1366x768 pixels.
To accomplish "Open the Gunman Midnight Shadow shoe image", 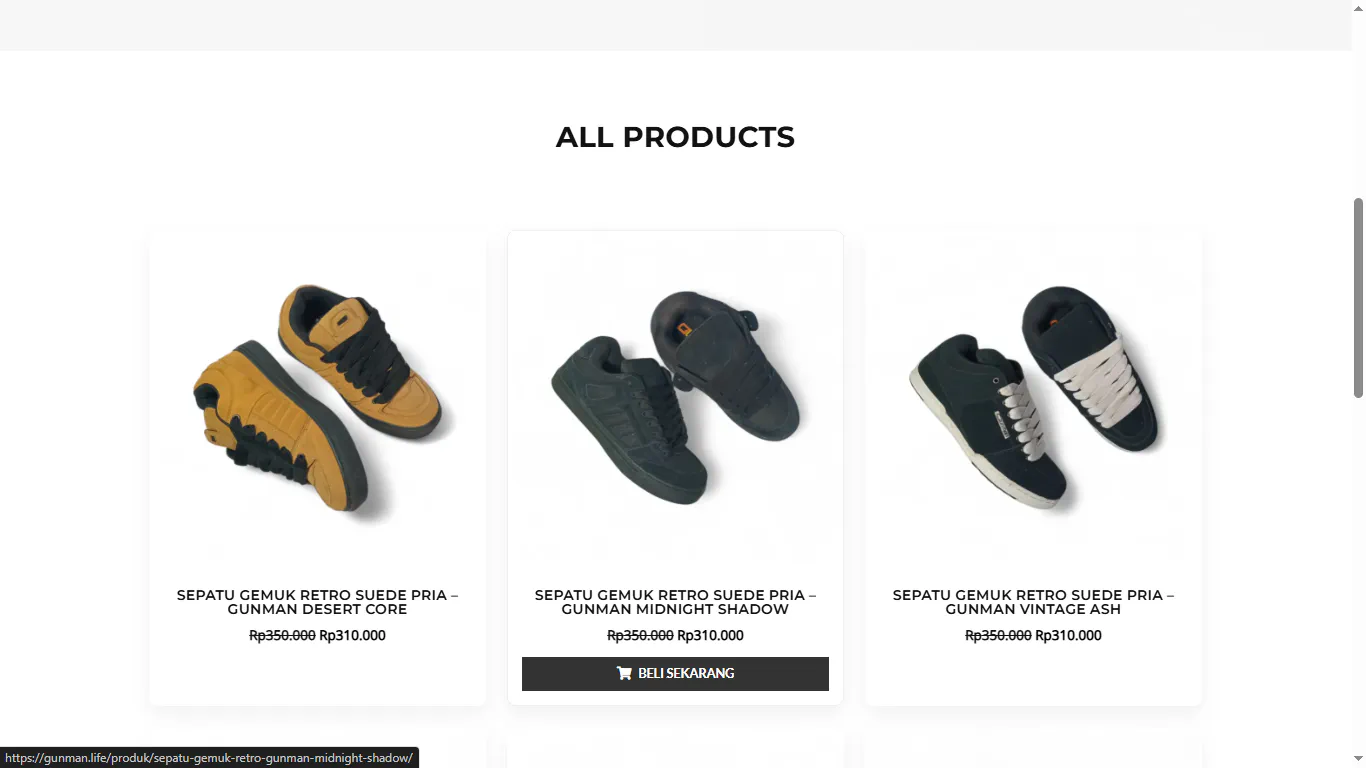I will (675, 400).
